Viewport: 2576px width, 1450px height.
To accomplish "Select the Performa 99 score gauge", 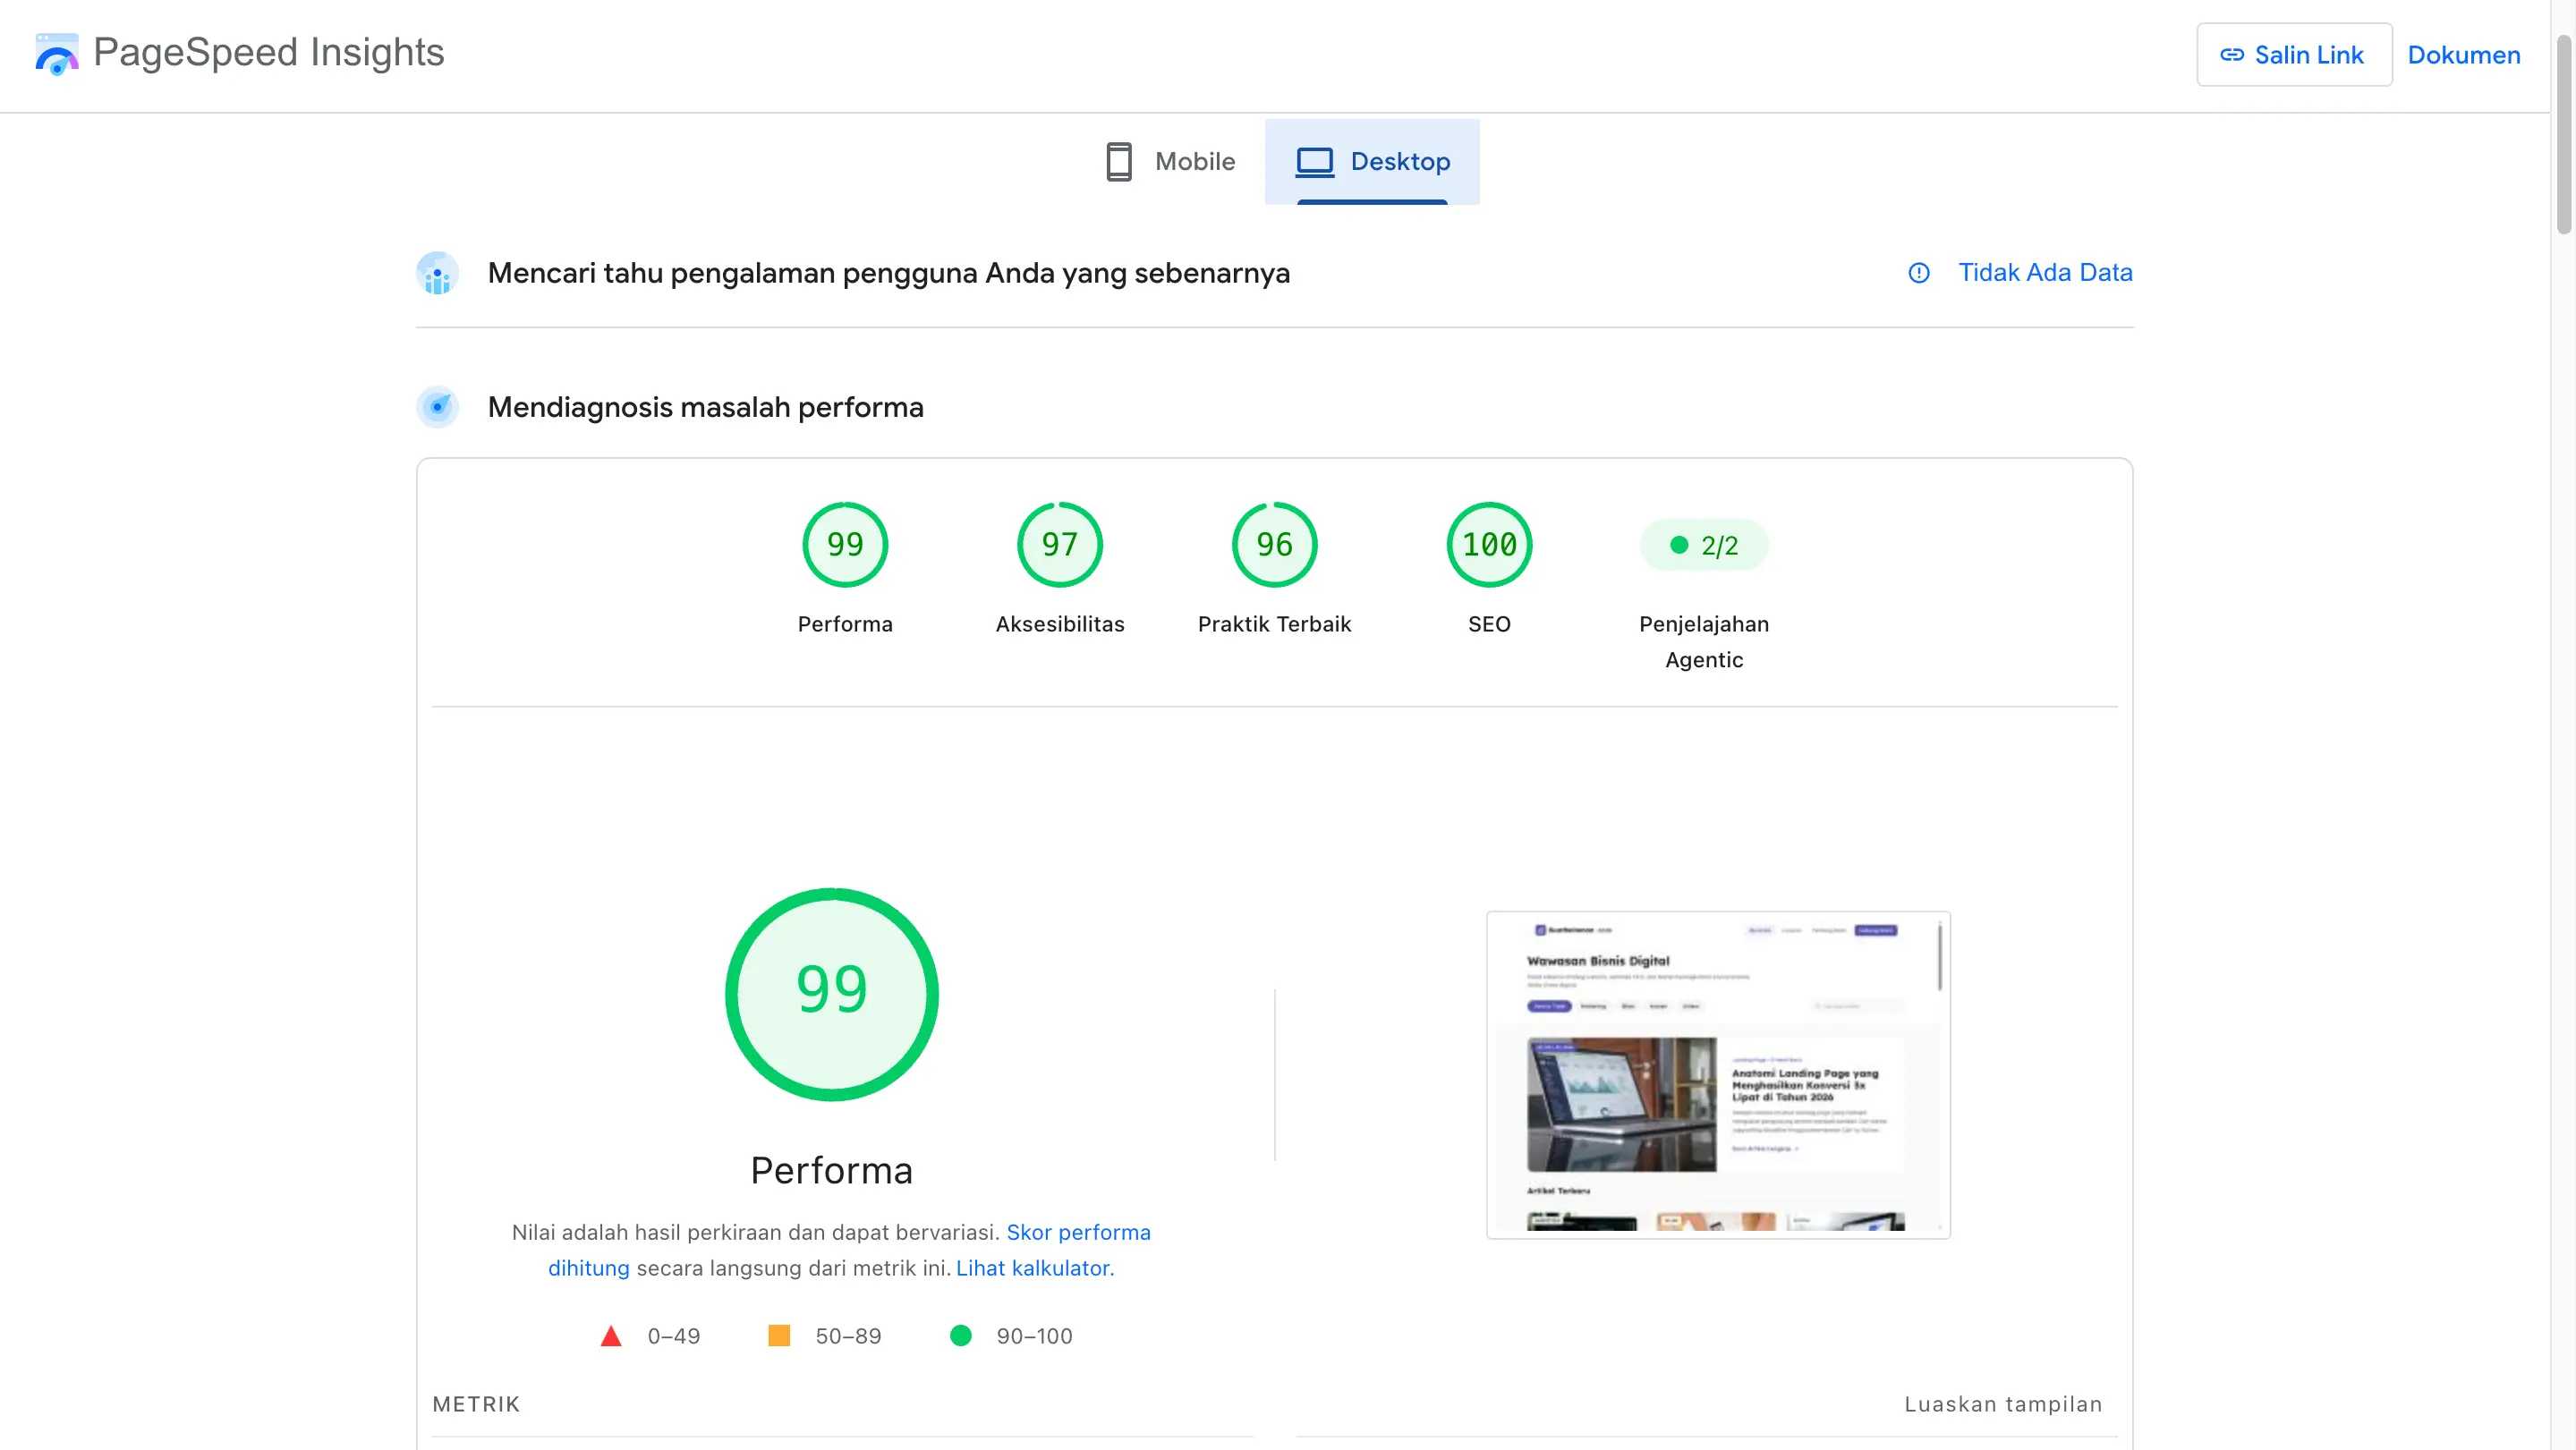I will click(845, 545).
